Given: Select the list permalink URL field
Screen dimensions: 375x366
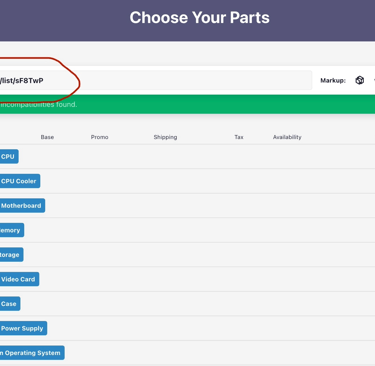Looking at the screenshot, I should 156,80.
